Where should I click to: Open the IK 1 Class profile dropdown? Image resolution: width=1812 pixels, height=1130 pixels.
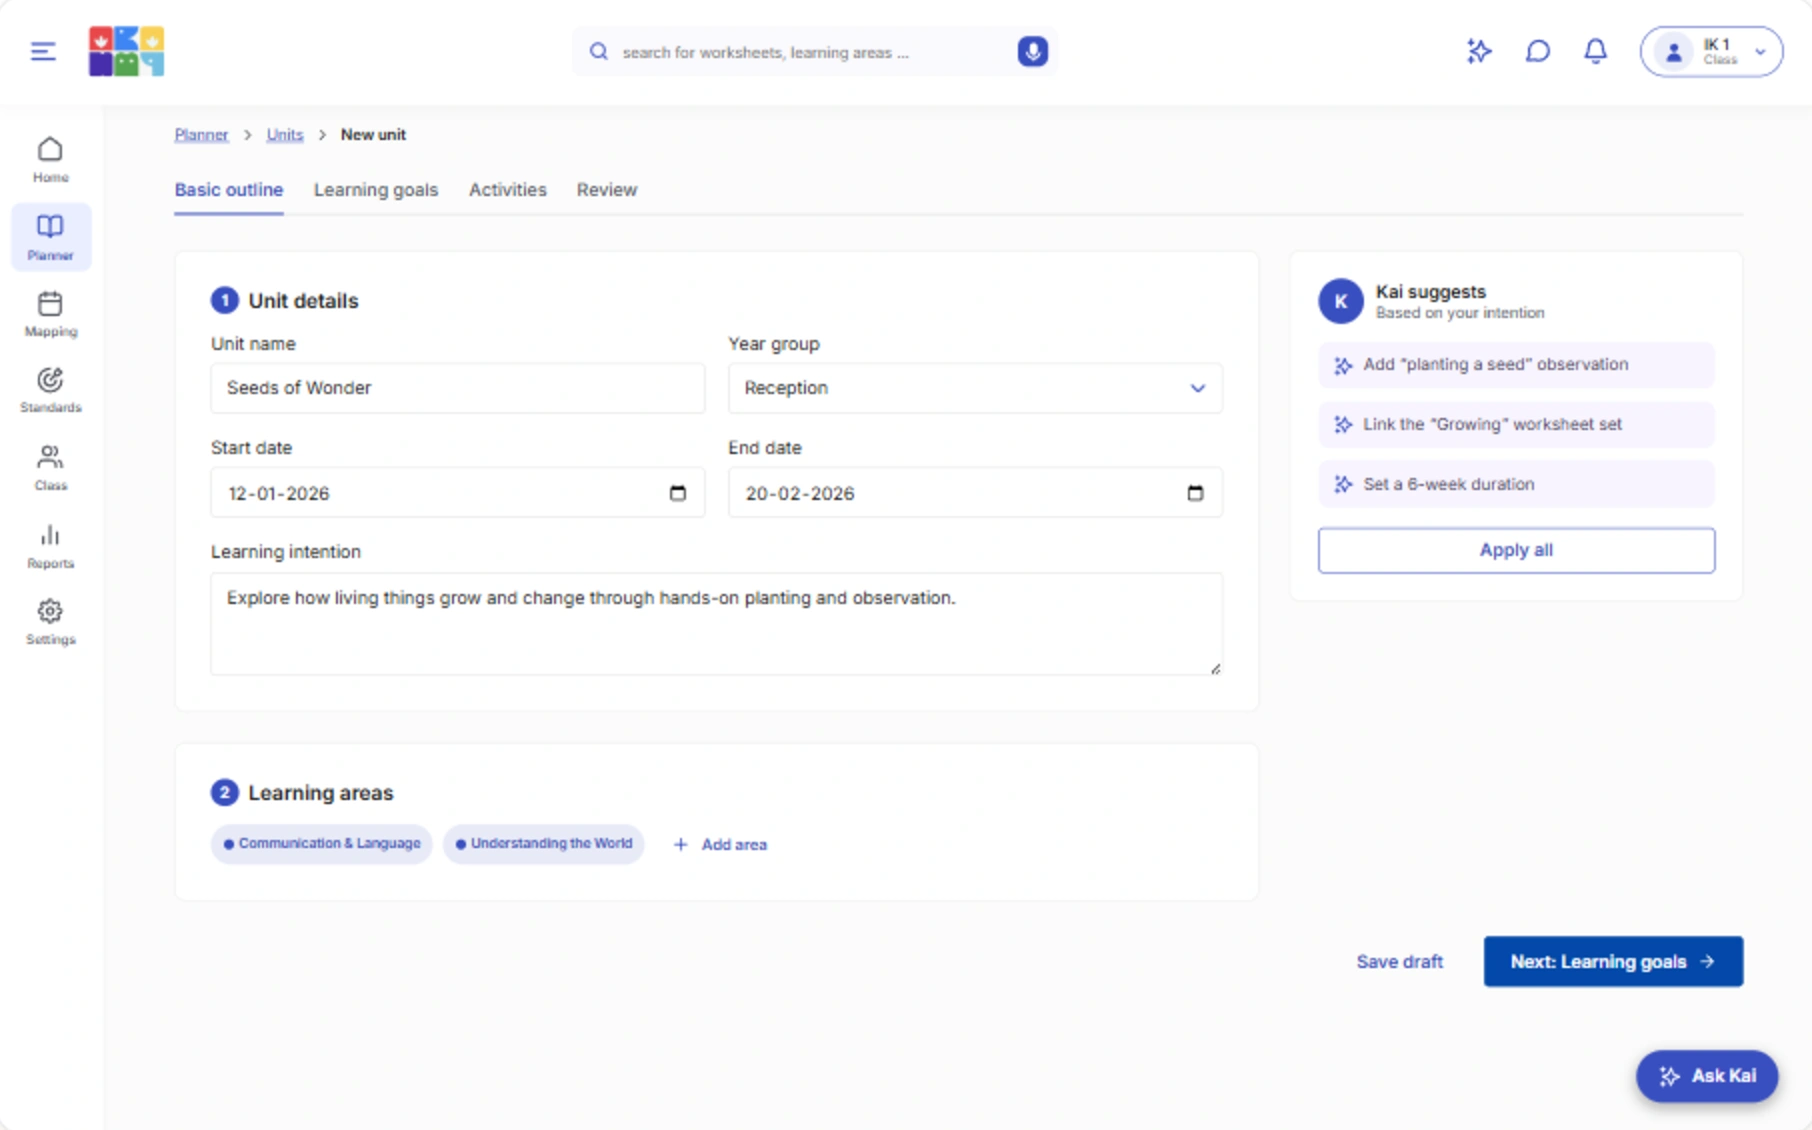click(x=1711, y=51)
